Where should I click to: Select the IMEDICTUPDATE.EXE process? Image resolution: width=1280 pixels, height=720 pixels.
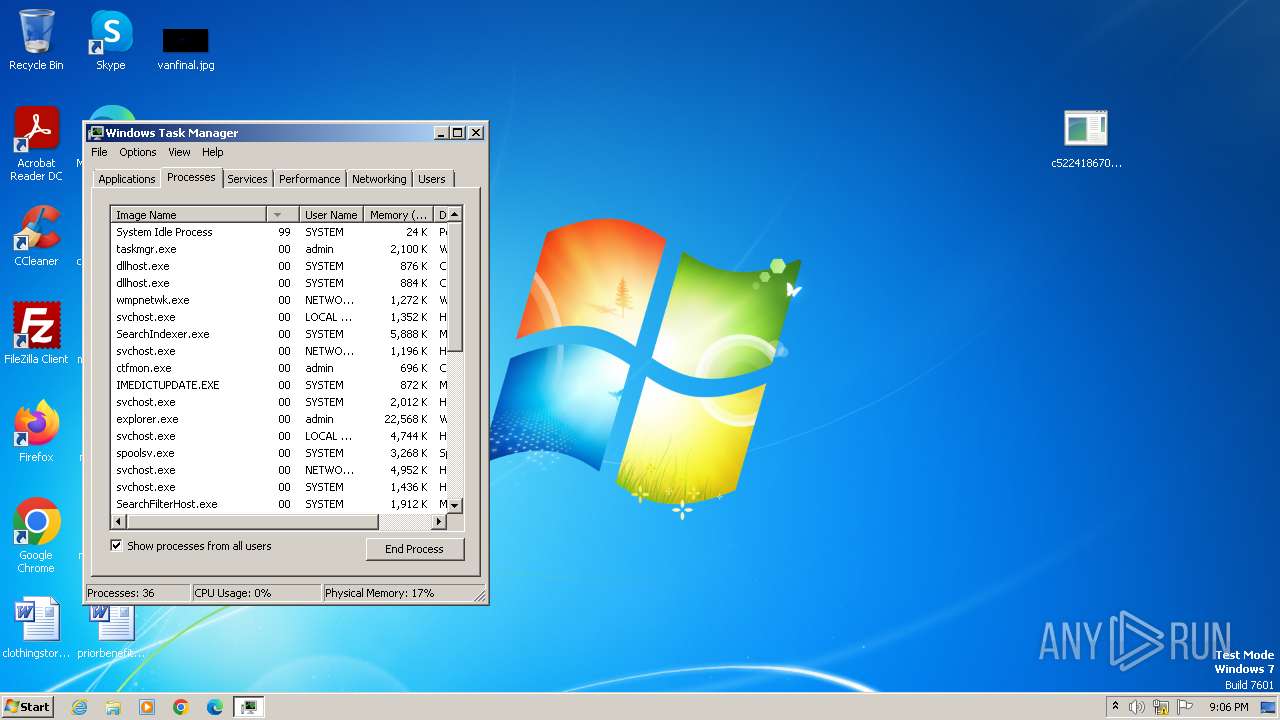(x=279, y=385)
